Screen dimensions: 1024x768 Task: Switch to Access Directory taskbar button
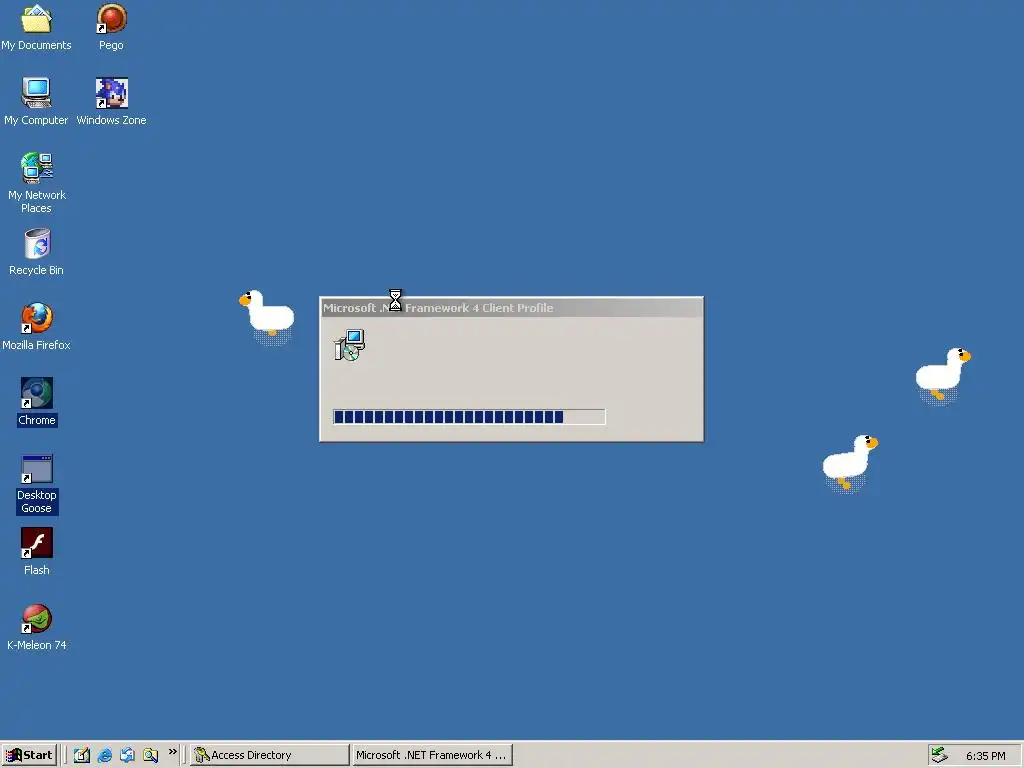pos(270,755)
